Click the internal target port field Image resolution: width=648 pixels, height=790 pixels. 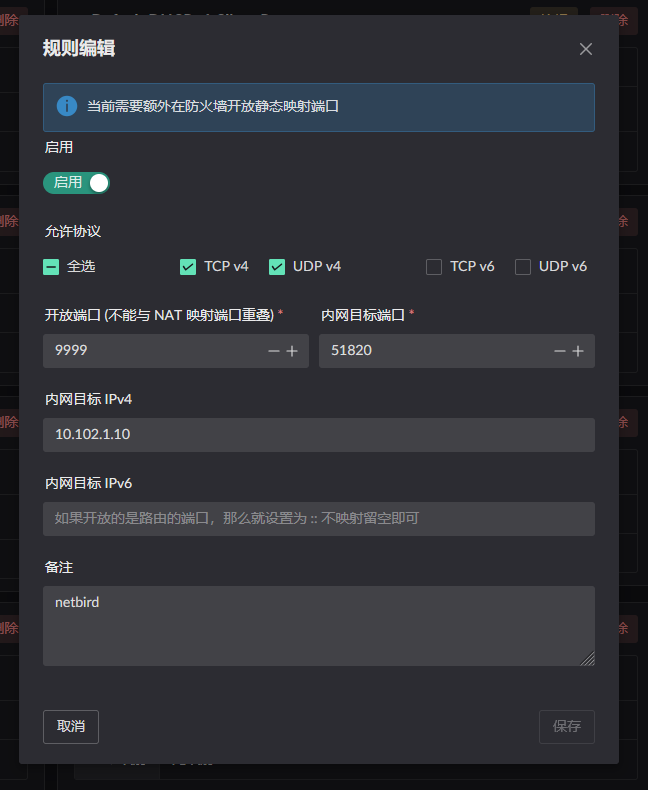[x=430, y=351]
